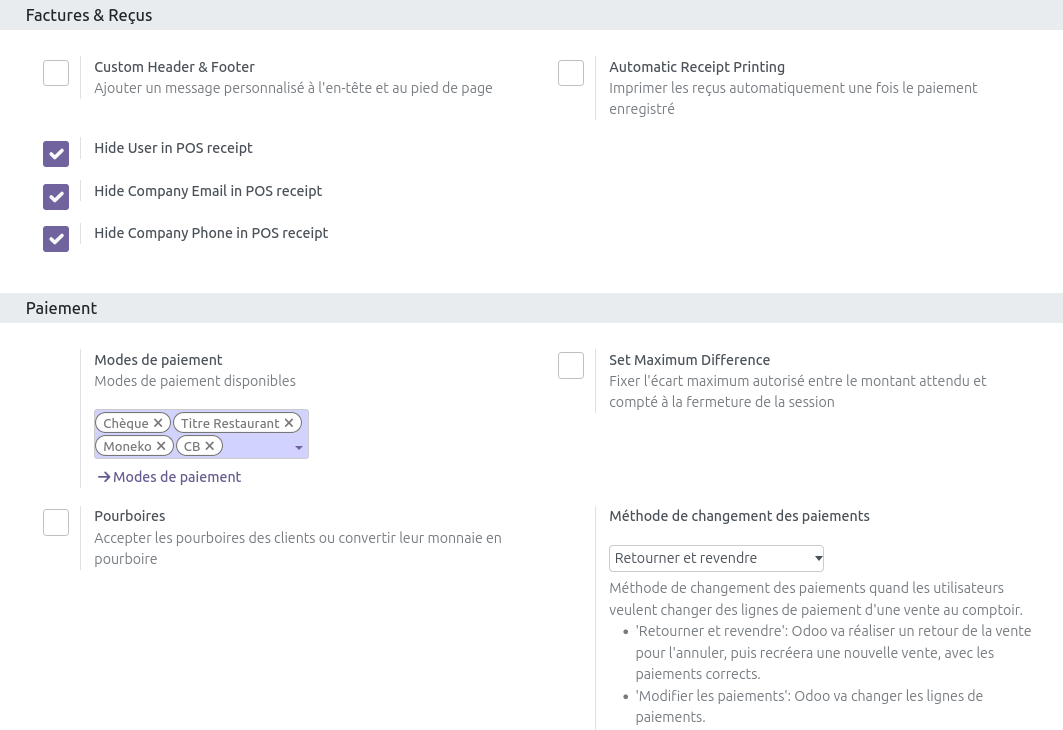
Task: Open Retourner et revendre dropdown
Action: [716, 558]
